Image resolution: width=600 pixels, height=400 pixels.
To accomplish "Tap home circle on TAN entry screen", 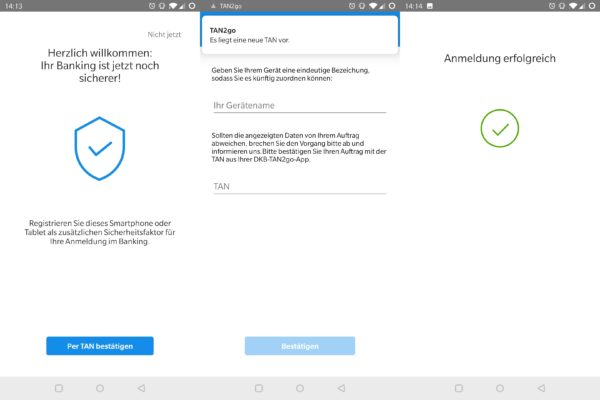I will pyautogui.click(x=300, y=387).
